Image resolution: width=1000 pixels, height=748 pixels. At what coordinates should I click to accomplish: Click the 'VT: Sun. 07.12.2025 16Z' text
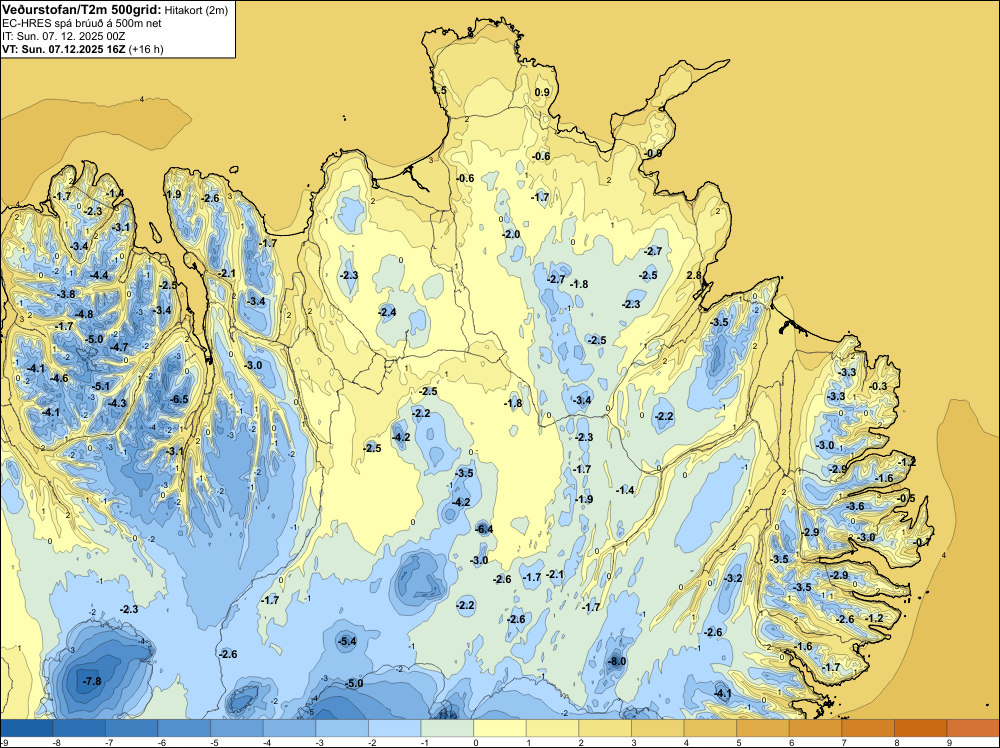64,49
